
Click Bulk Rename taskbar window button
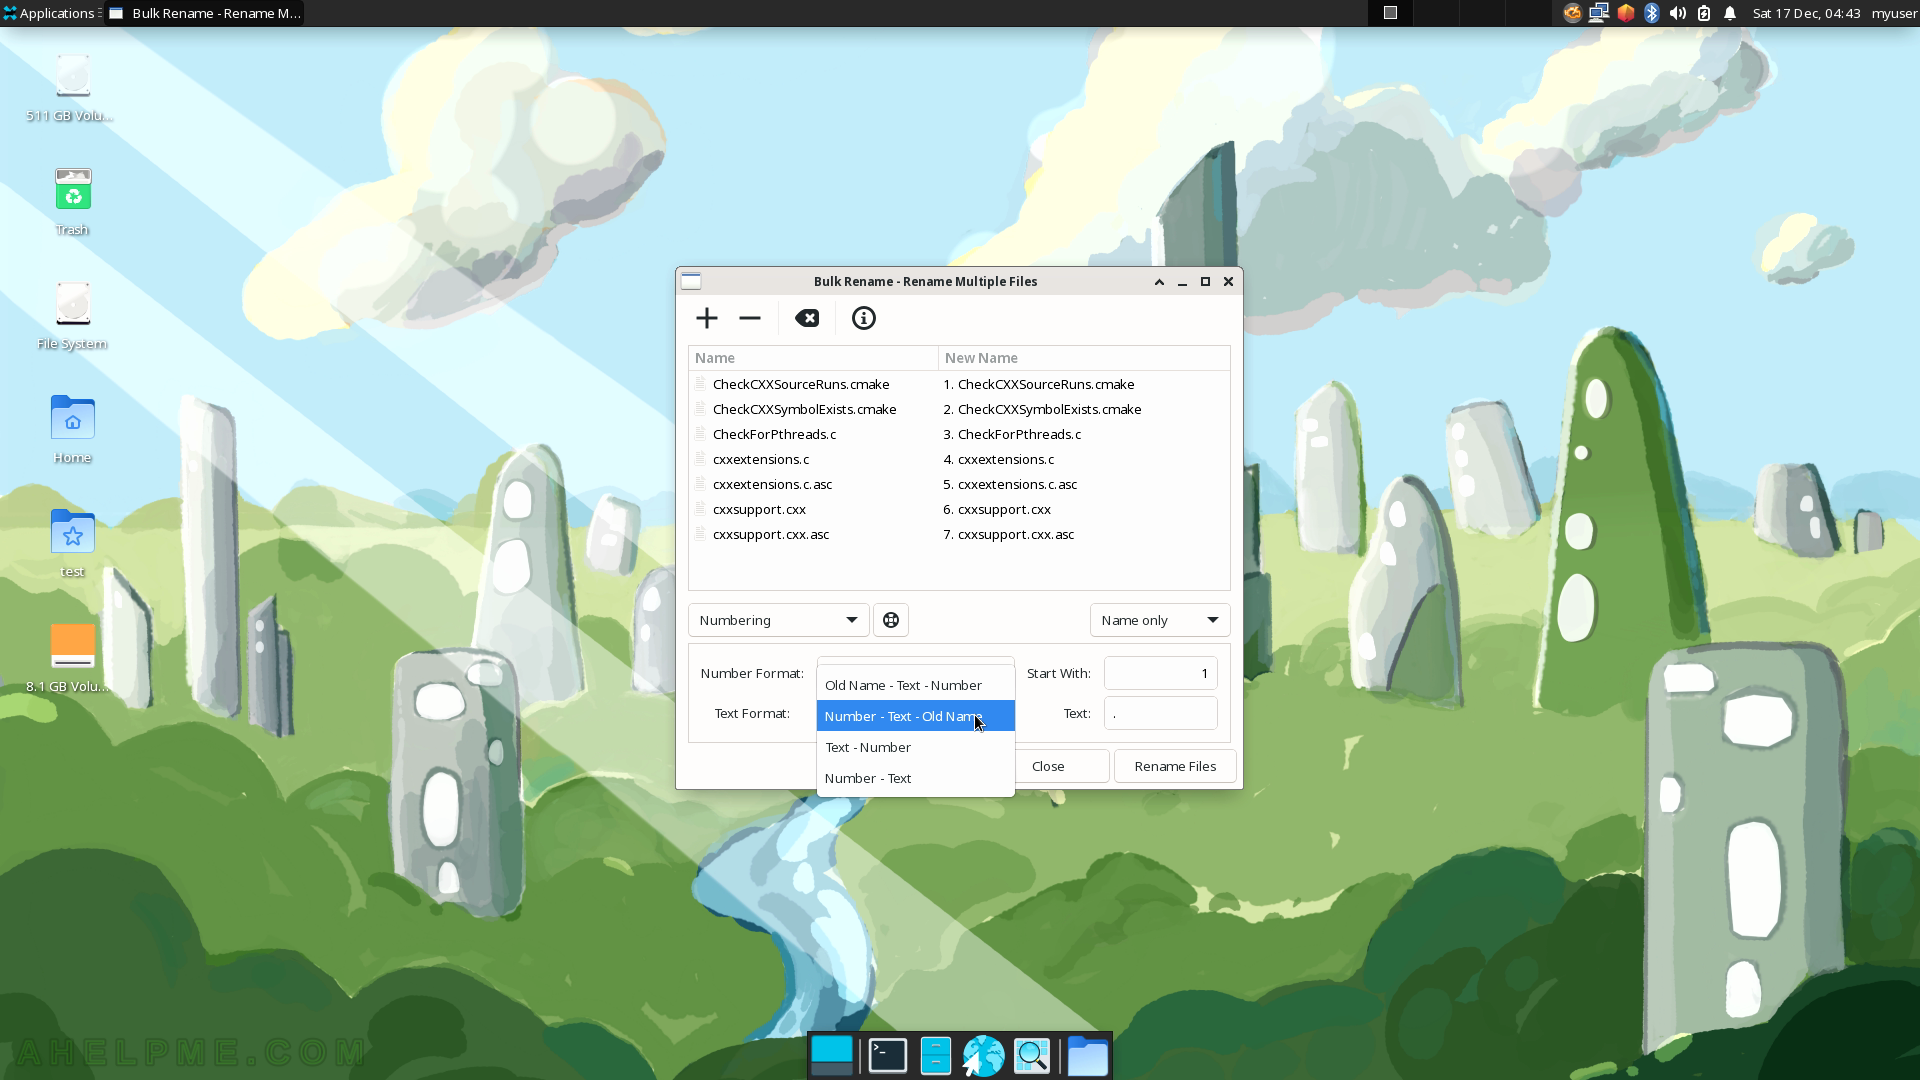[x=205, y=13]
